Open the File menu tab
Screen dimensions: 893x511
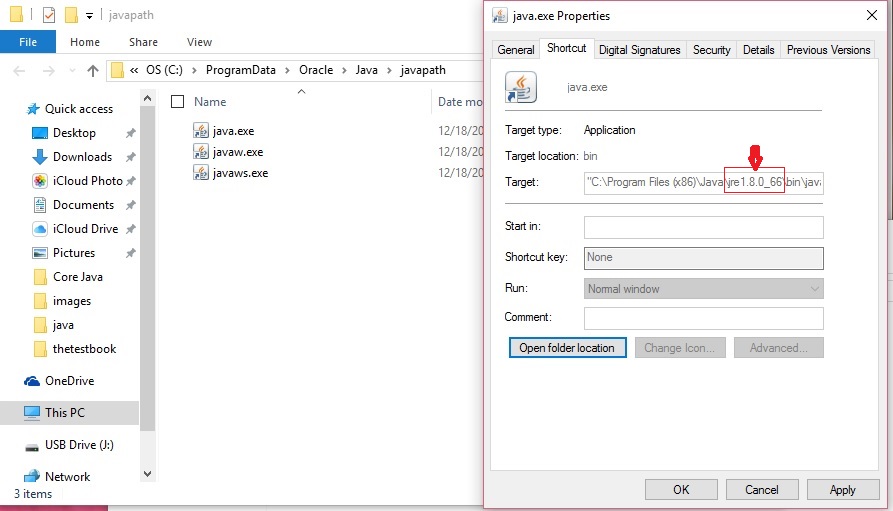[28, 42]
